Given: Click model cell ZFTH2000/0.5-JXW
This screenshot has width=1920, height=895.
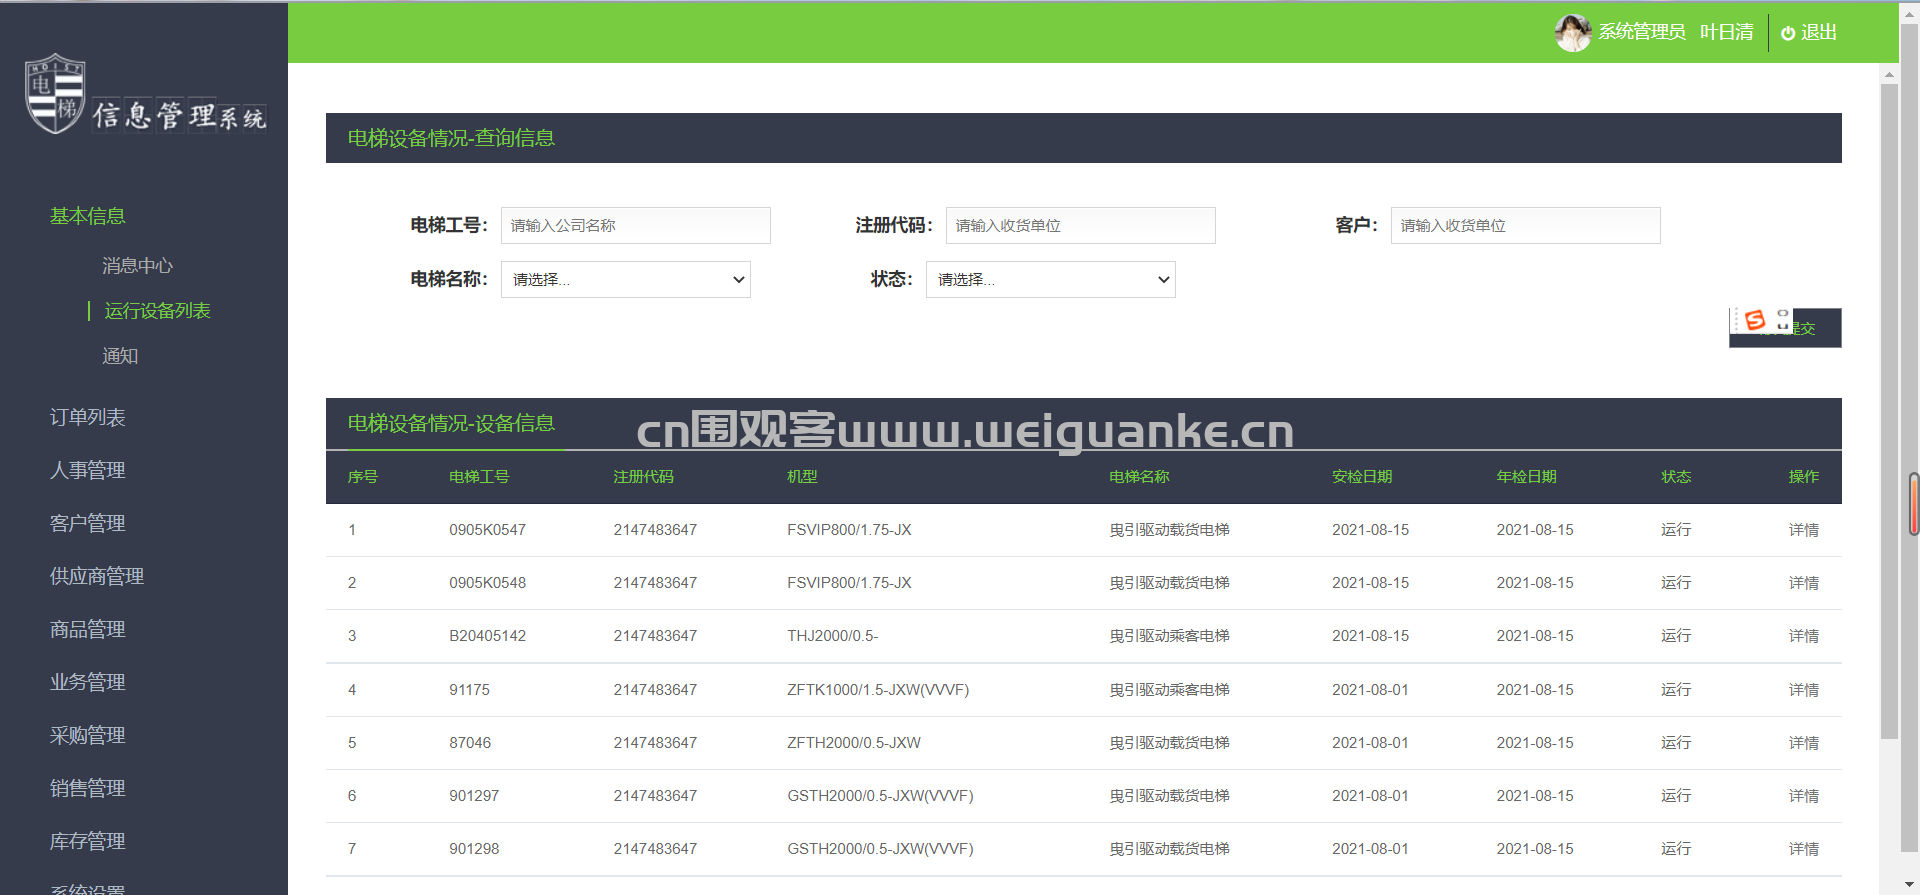Looking at the screenshot, I should click(854, 743).
